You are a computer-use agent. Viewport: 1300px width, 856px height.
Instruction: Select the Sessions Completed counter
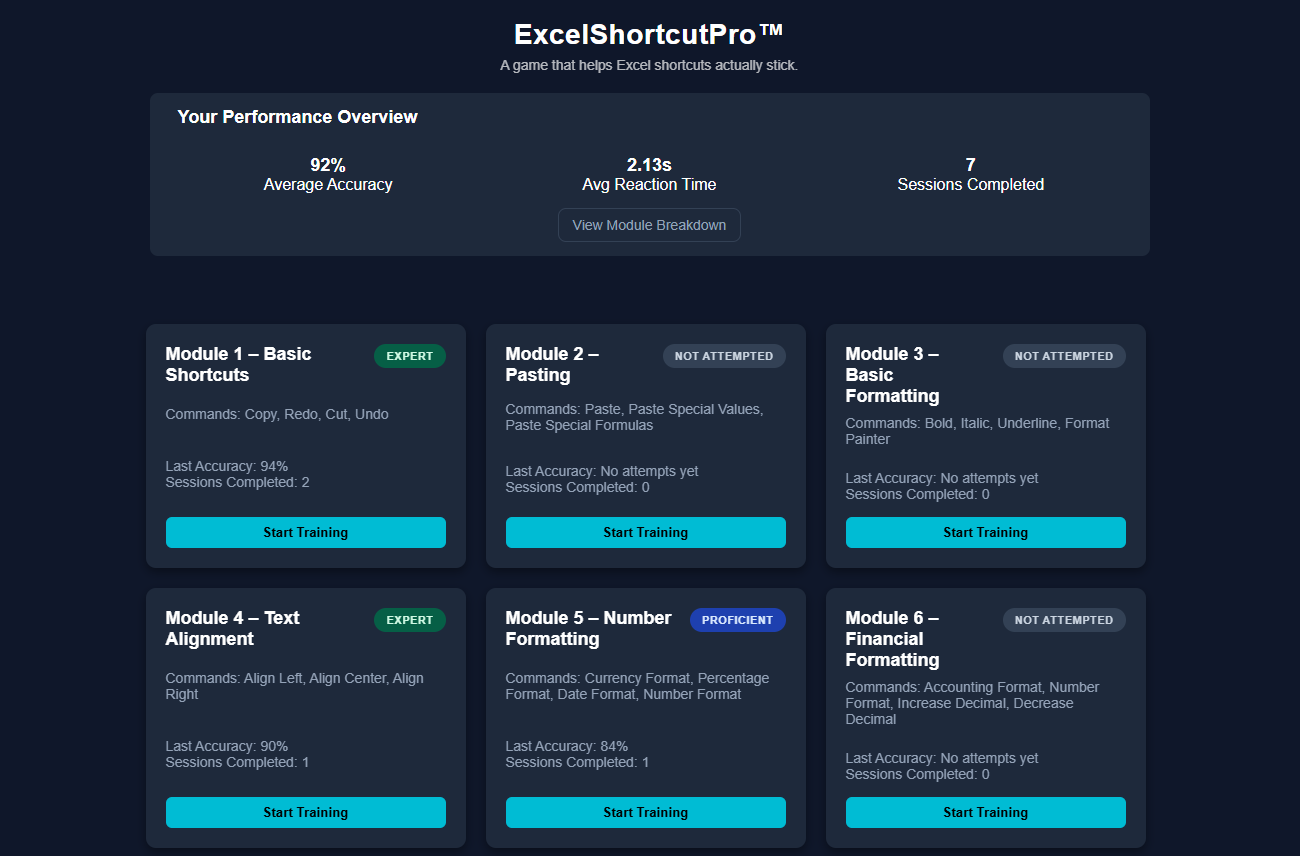pyautogui.click(x=969, y=174)
